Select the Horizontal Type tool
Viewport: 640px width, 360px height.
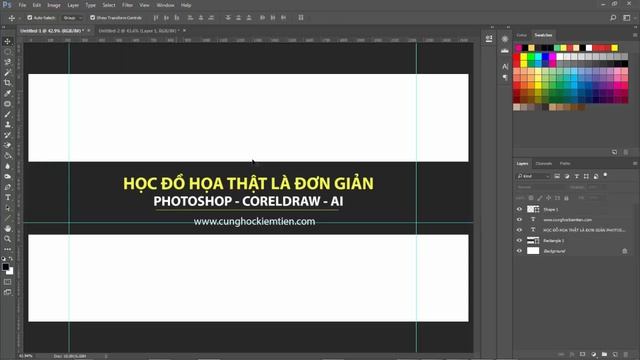coord(7,198)
